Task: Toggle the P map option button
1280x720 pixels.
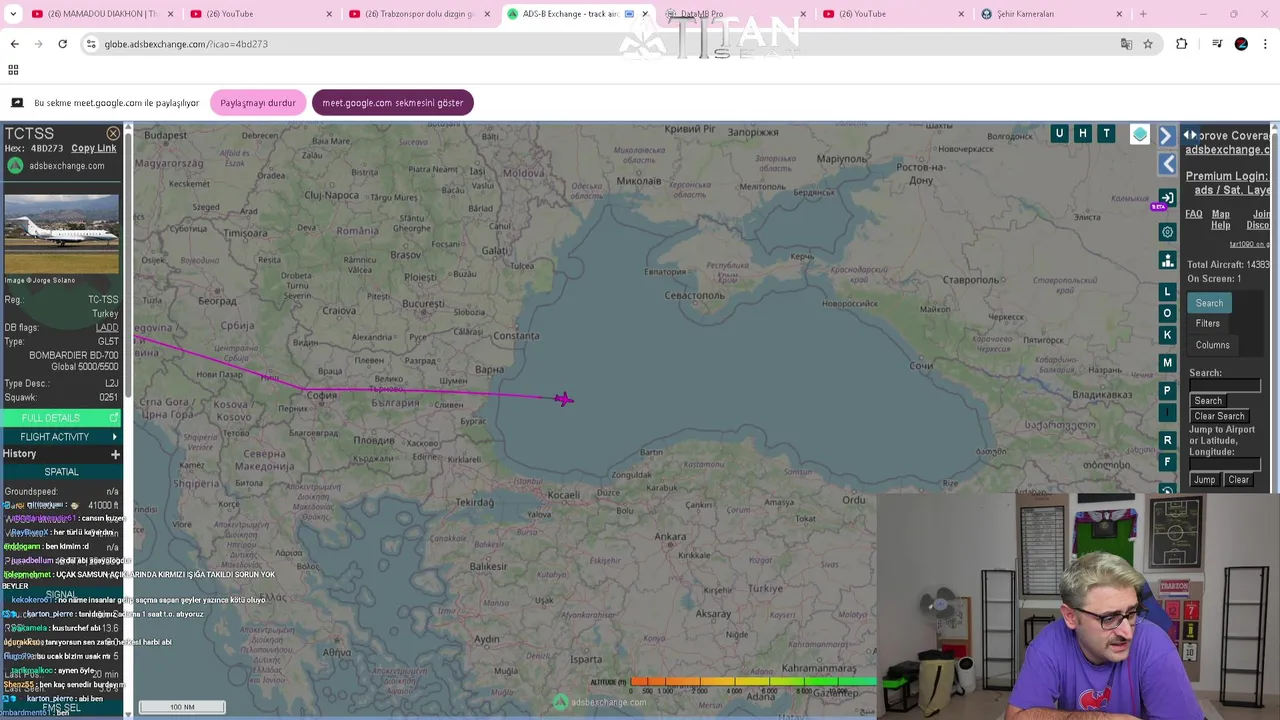Action: pos(1167,391)
